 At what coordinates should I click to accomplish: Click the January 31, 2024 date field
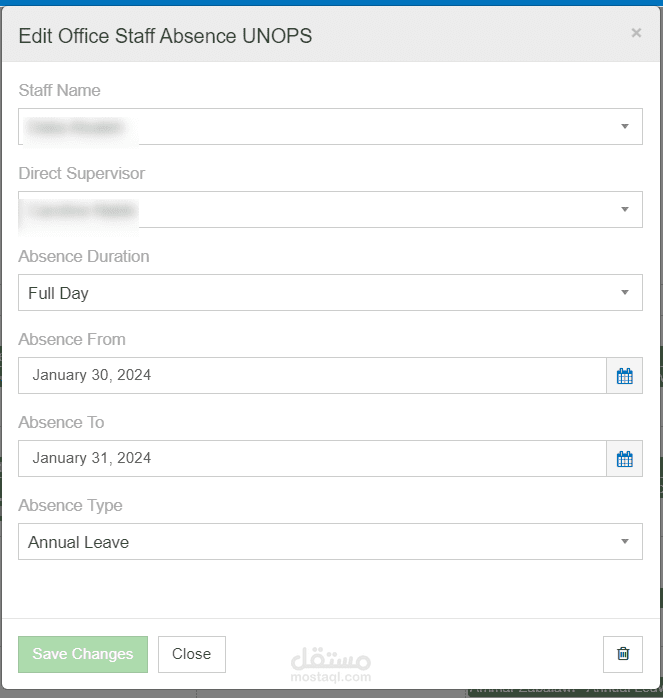312,459
